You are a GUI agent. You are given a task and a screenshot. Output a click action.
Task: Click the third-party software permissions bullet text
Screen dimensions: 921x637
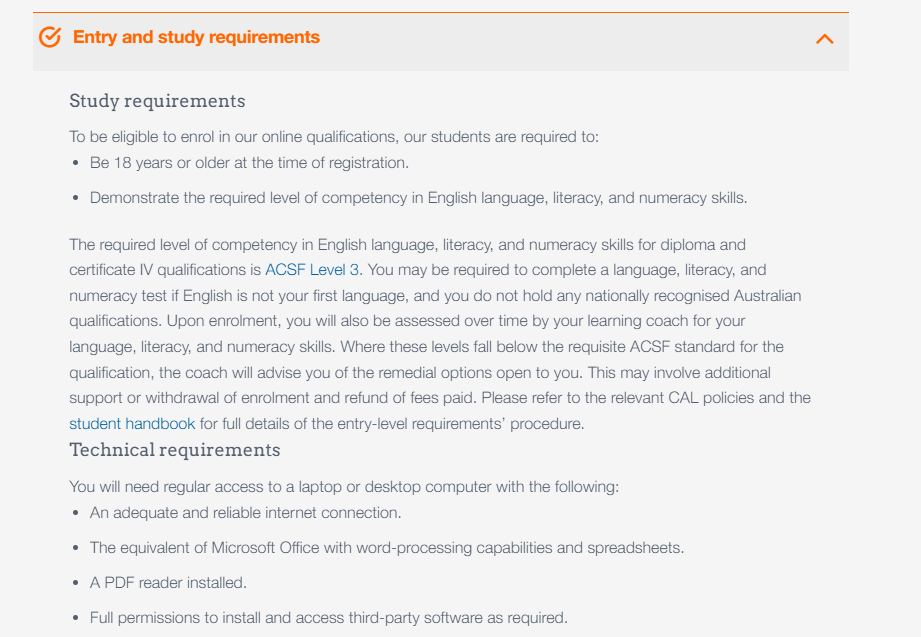[x=328, y=617]
